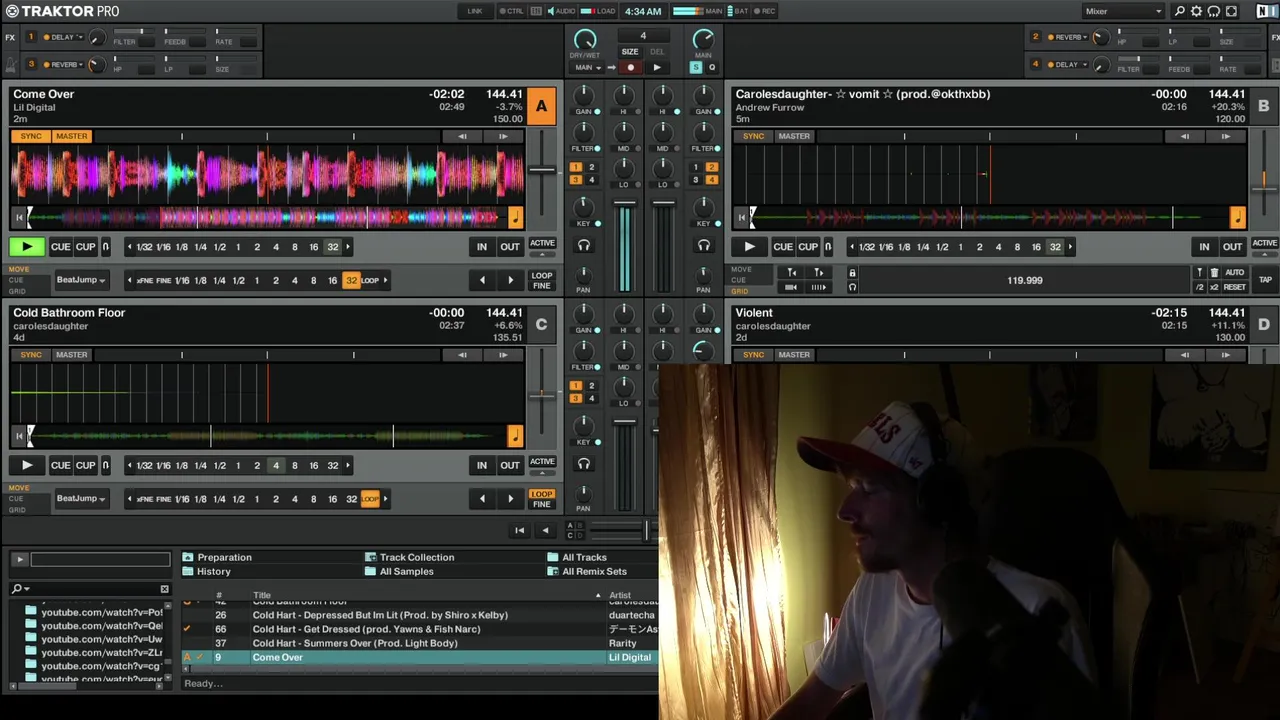Click the crossfader
Viewport: 1280px width, 720px height.
click(x=648, y=530)
